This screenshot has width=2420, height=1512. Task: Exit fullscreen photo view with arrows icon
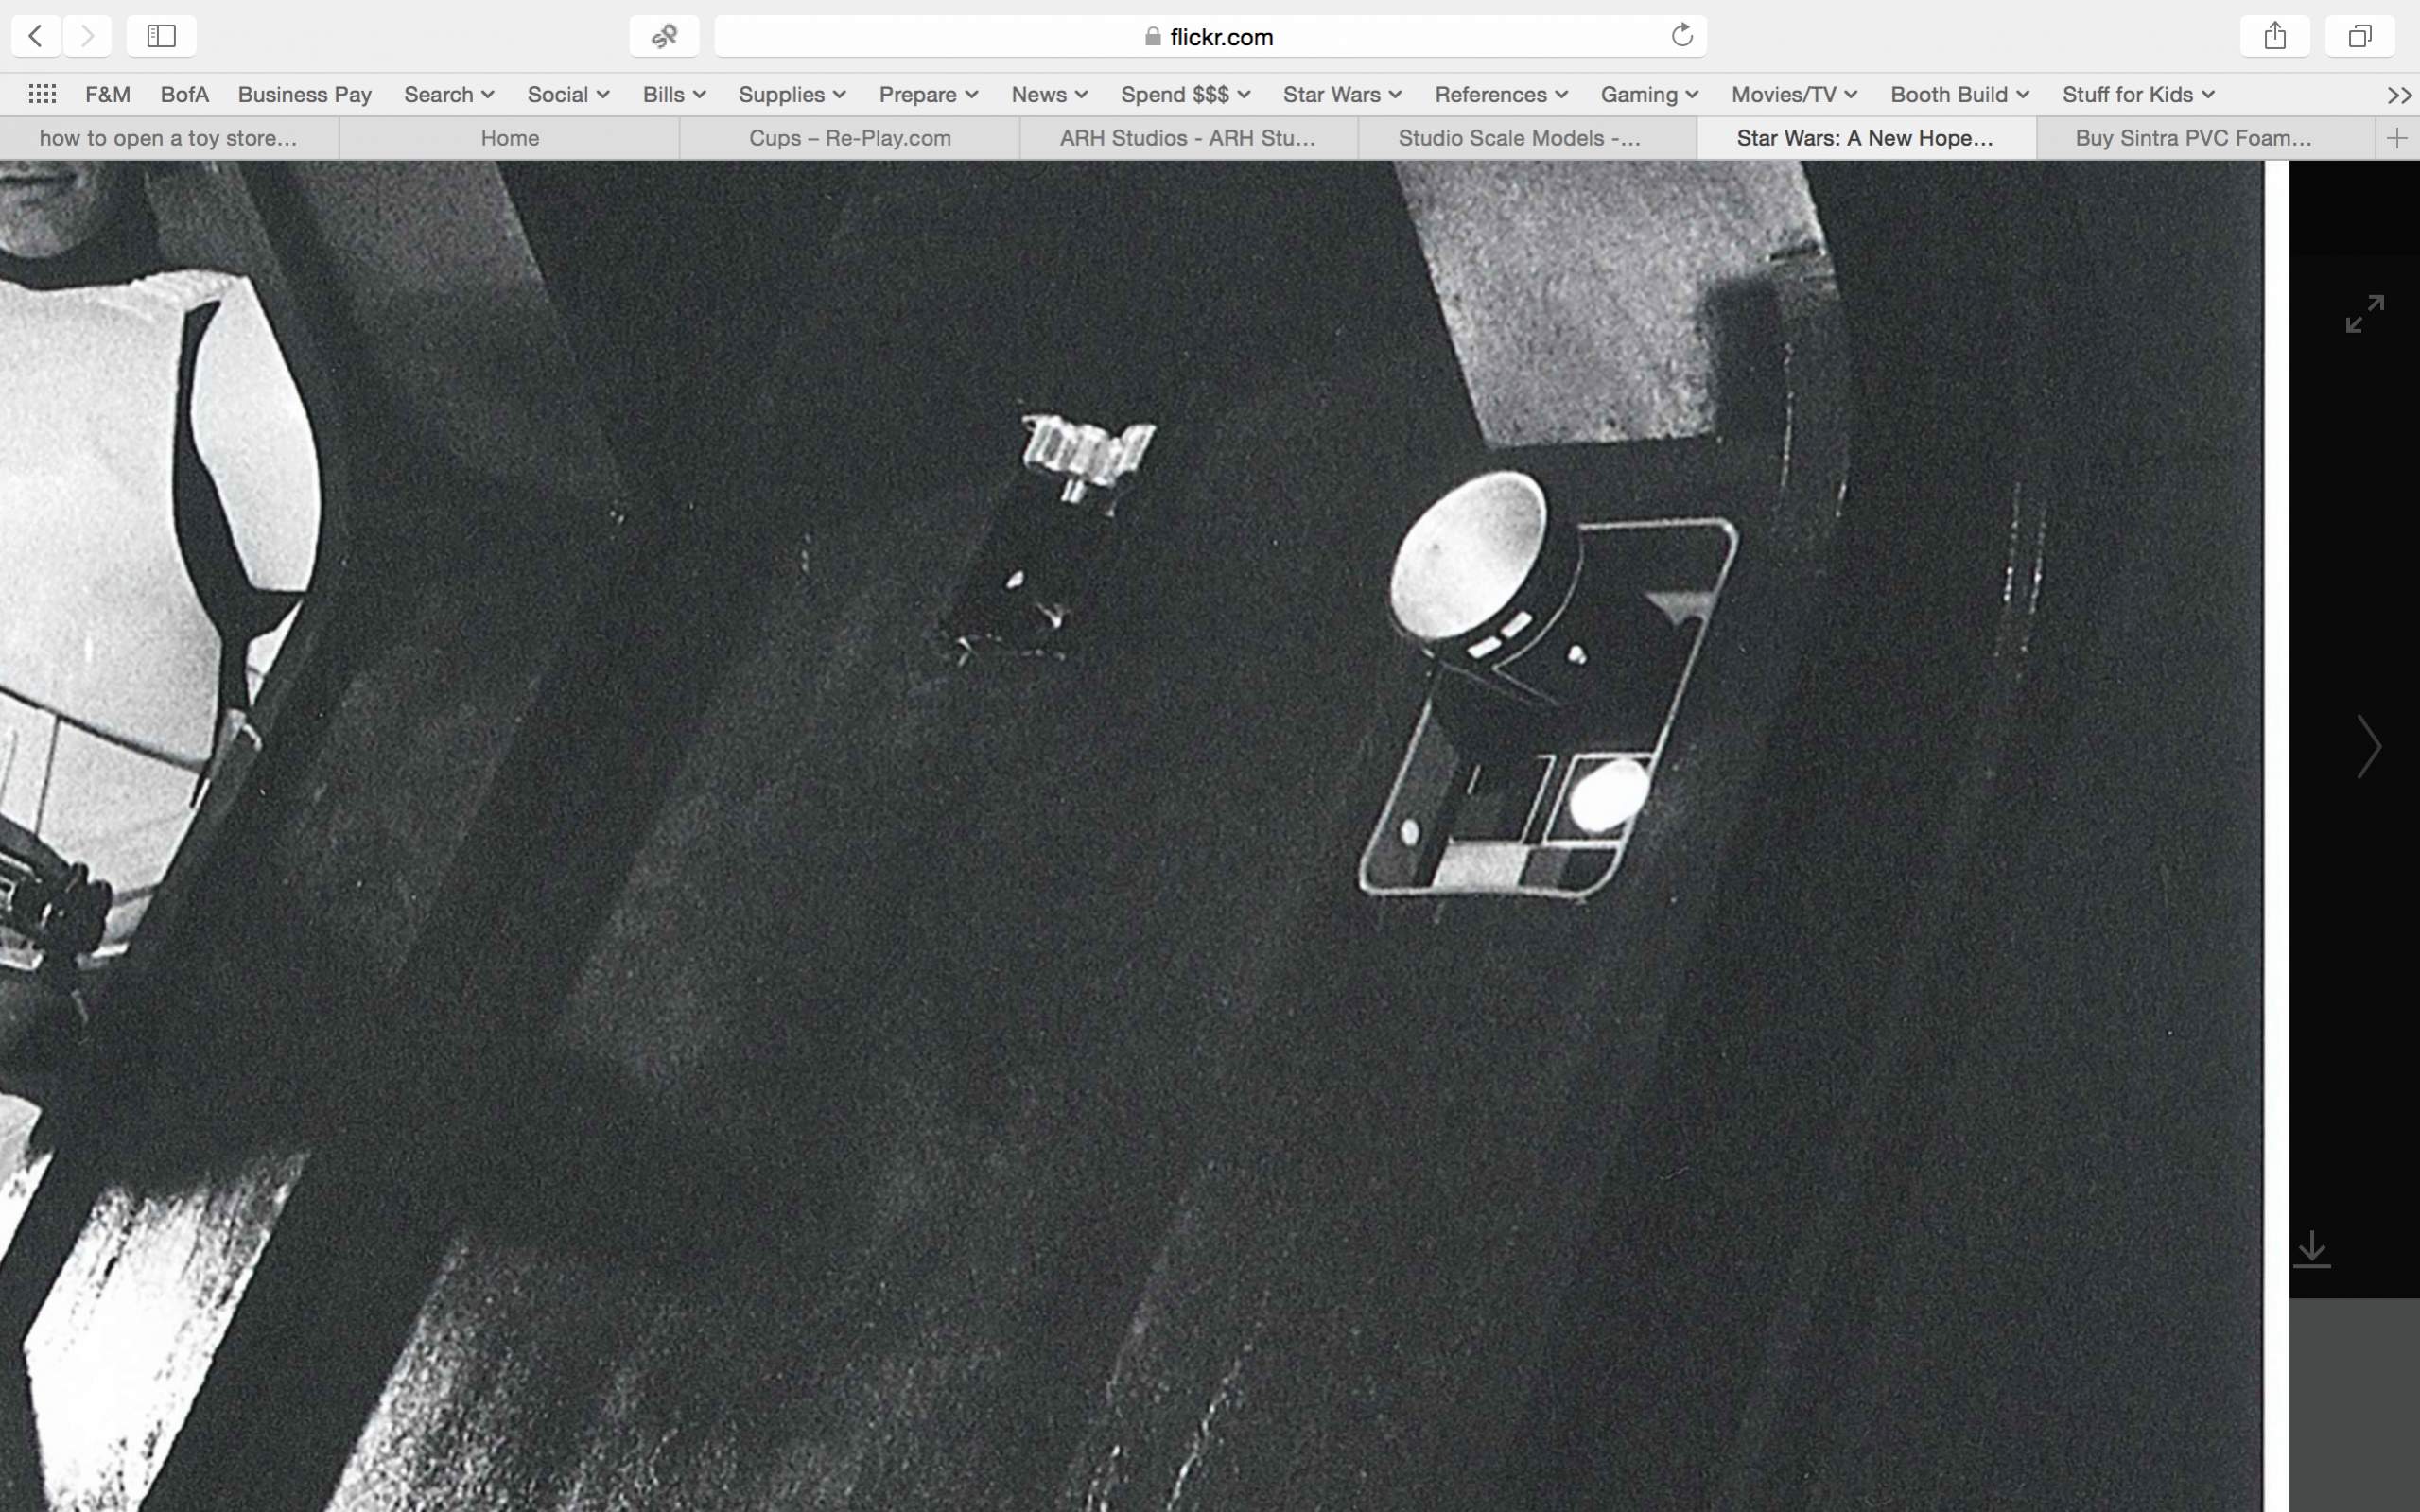coord(2365,314)
